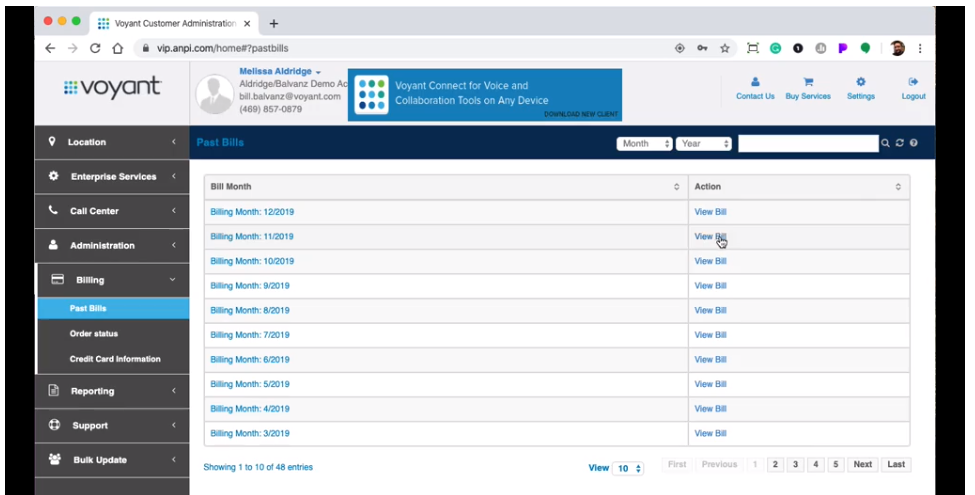Click the Past Bills search field
This screenshot has height=495, width=975.
807,143
